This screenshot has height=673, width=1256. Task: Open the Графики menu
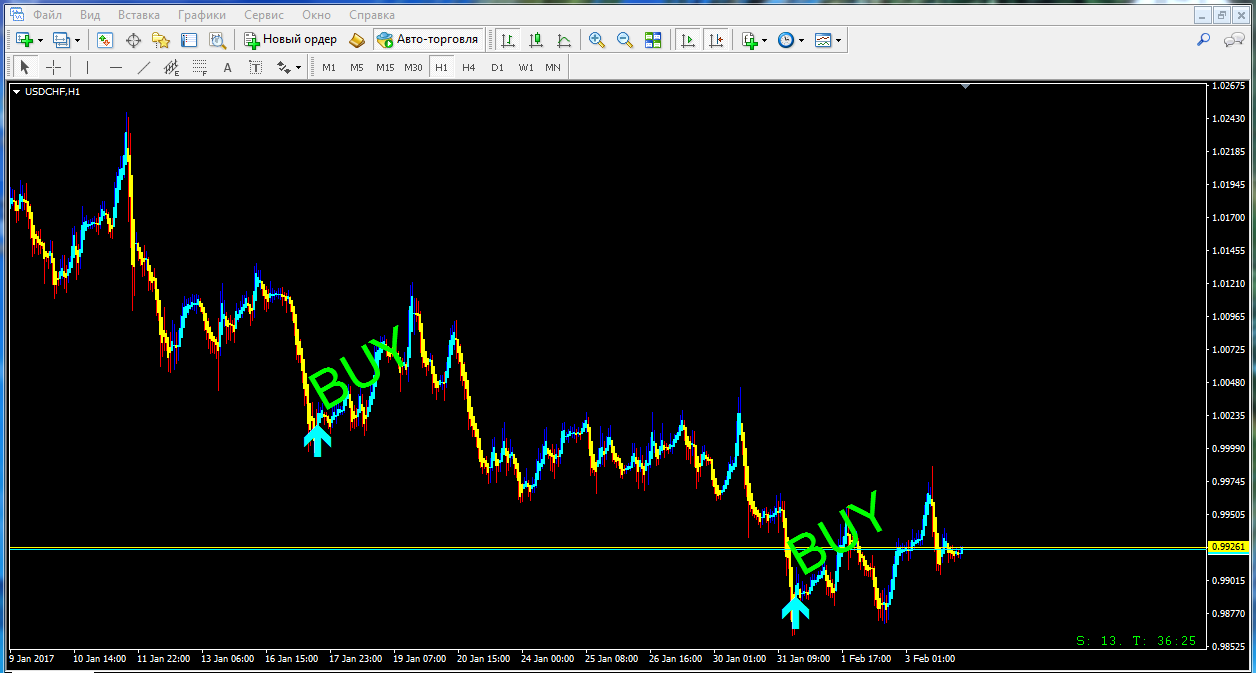[201, 15]
